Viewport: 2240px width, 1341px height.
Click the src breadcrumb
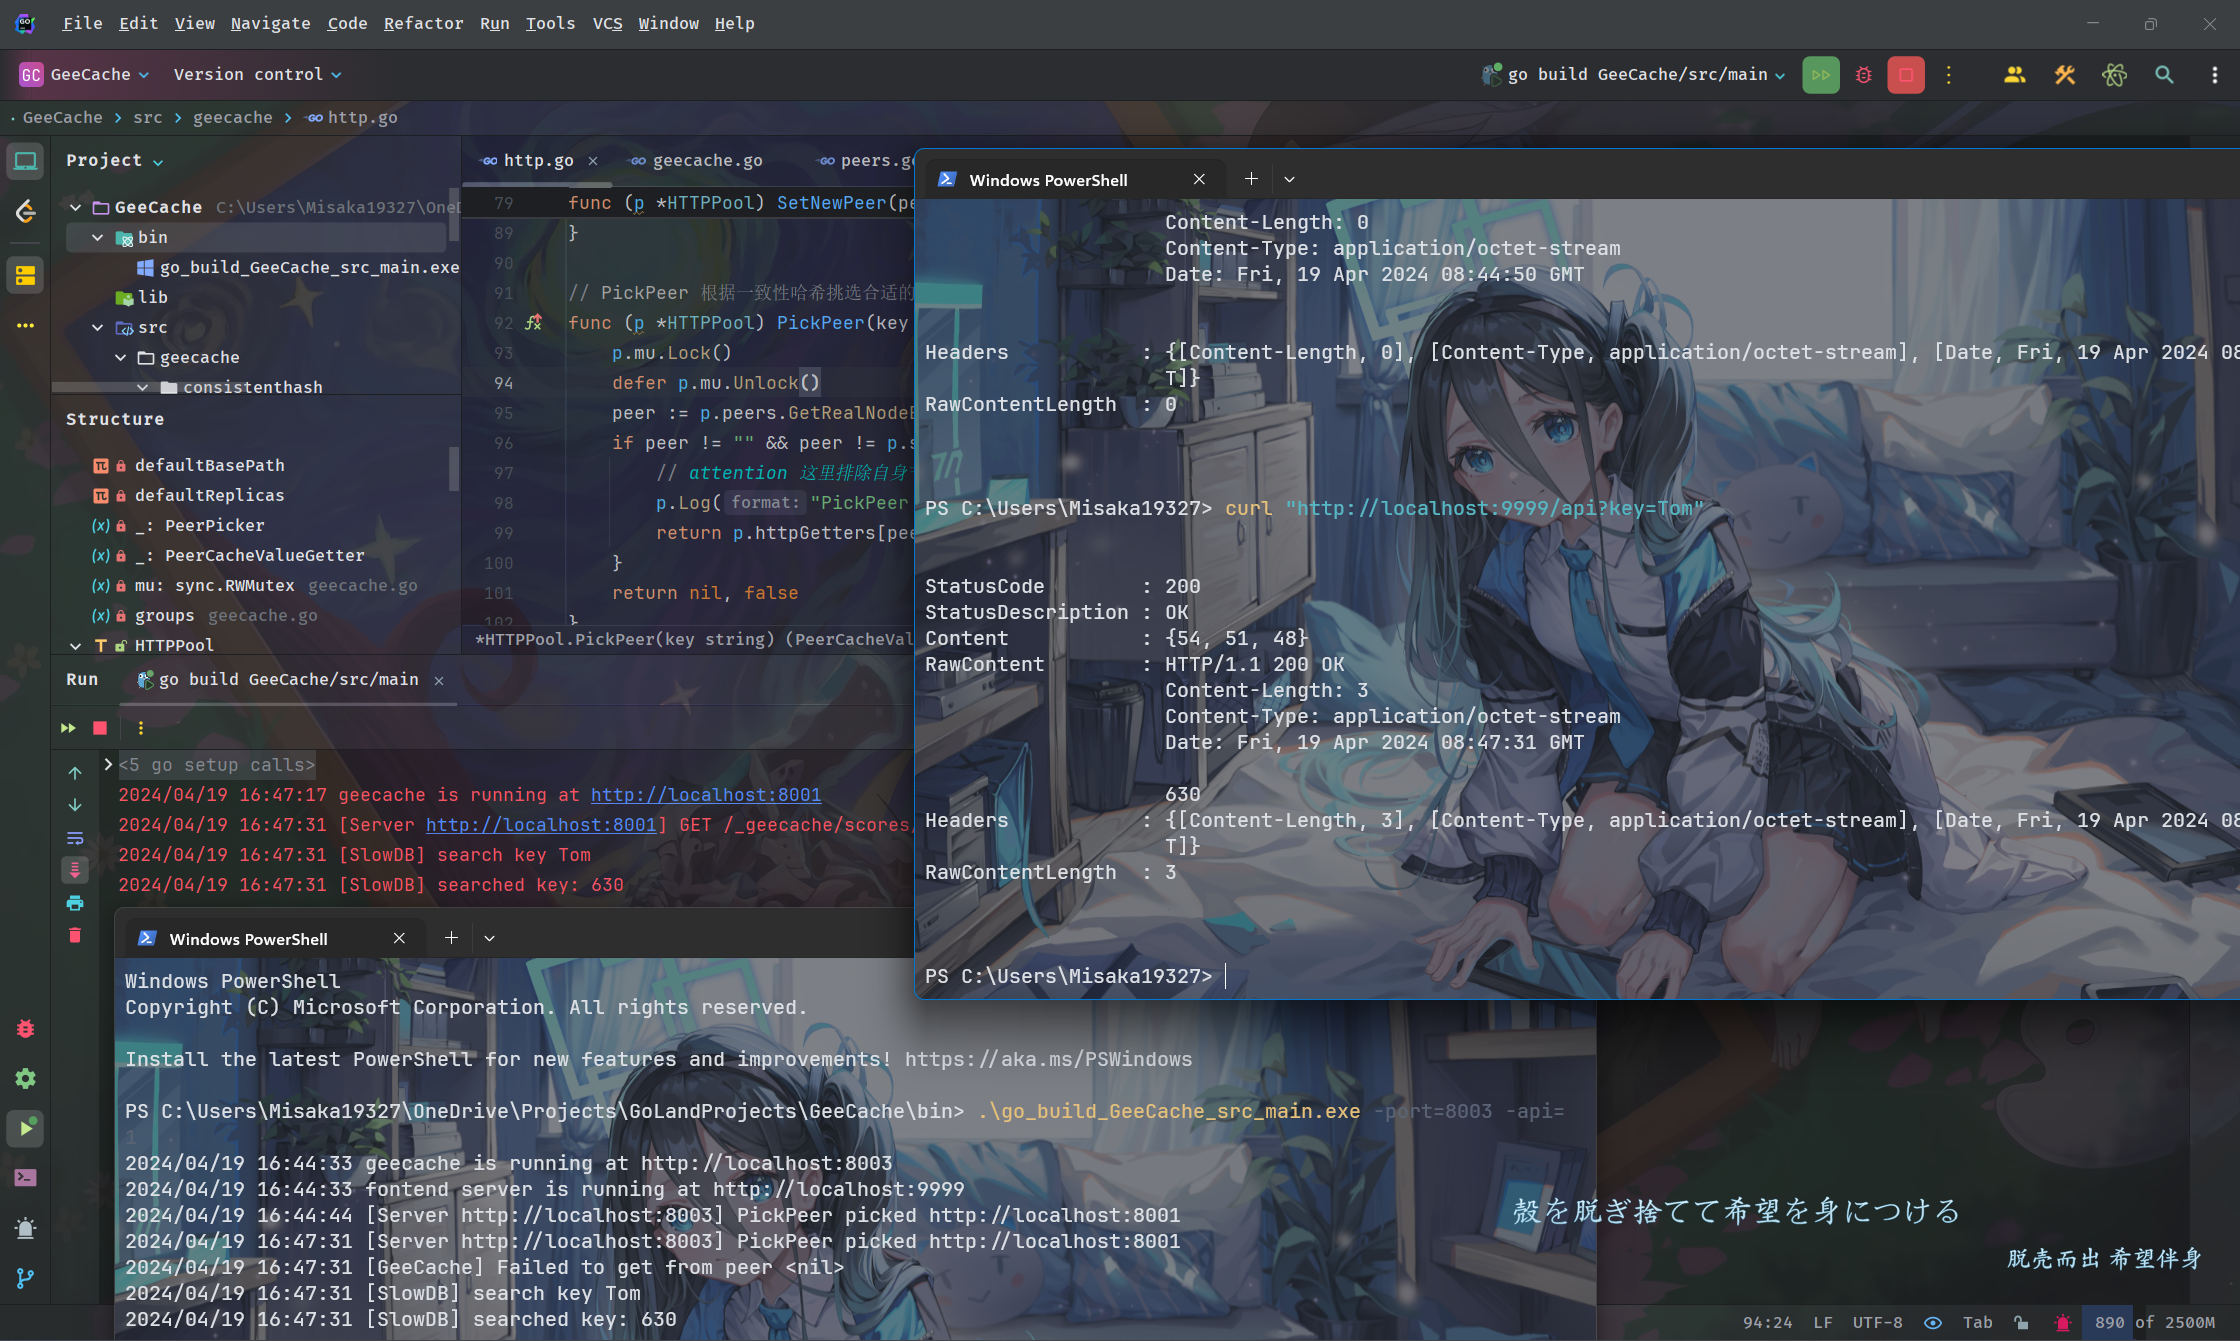pyautogui.click(x=147, y=117)
